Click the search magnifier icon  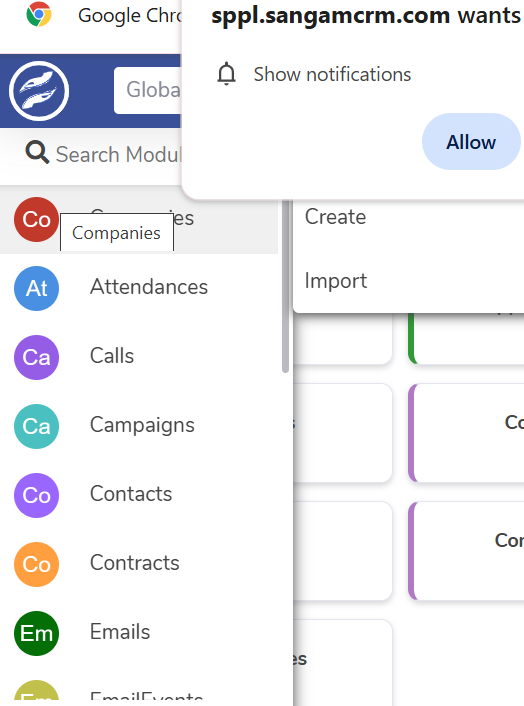(x=37, y=153)
